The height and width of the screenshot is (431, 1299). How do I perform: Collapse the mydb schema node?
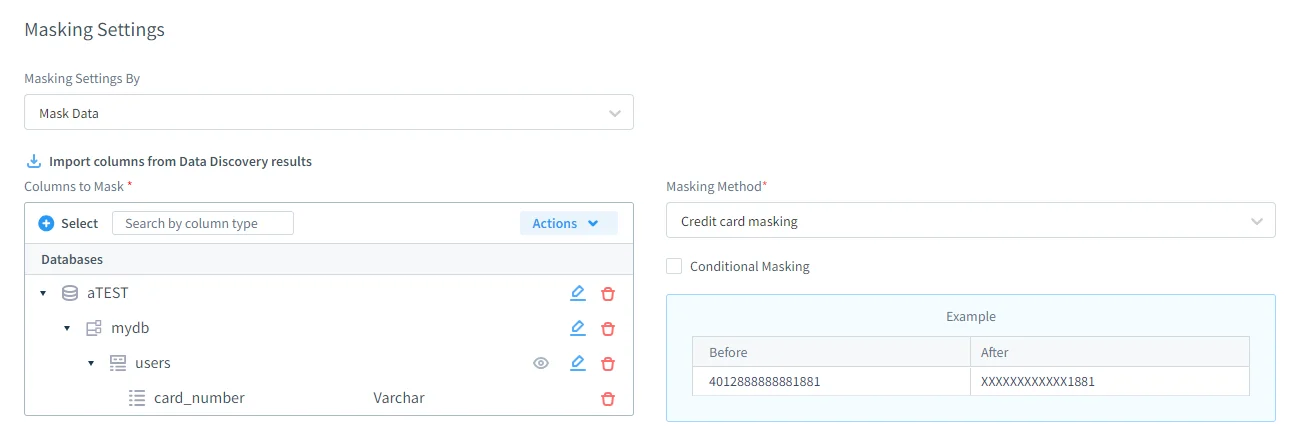point(67,329)
